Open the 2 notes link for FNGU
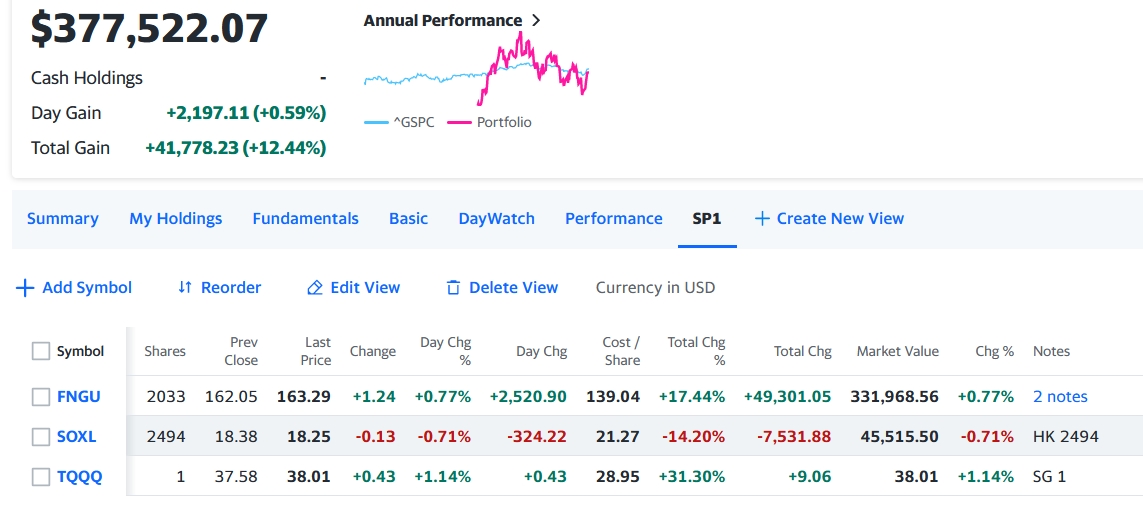This screenshot has width=1143, height=507. [x=1060, y=397]
